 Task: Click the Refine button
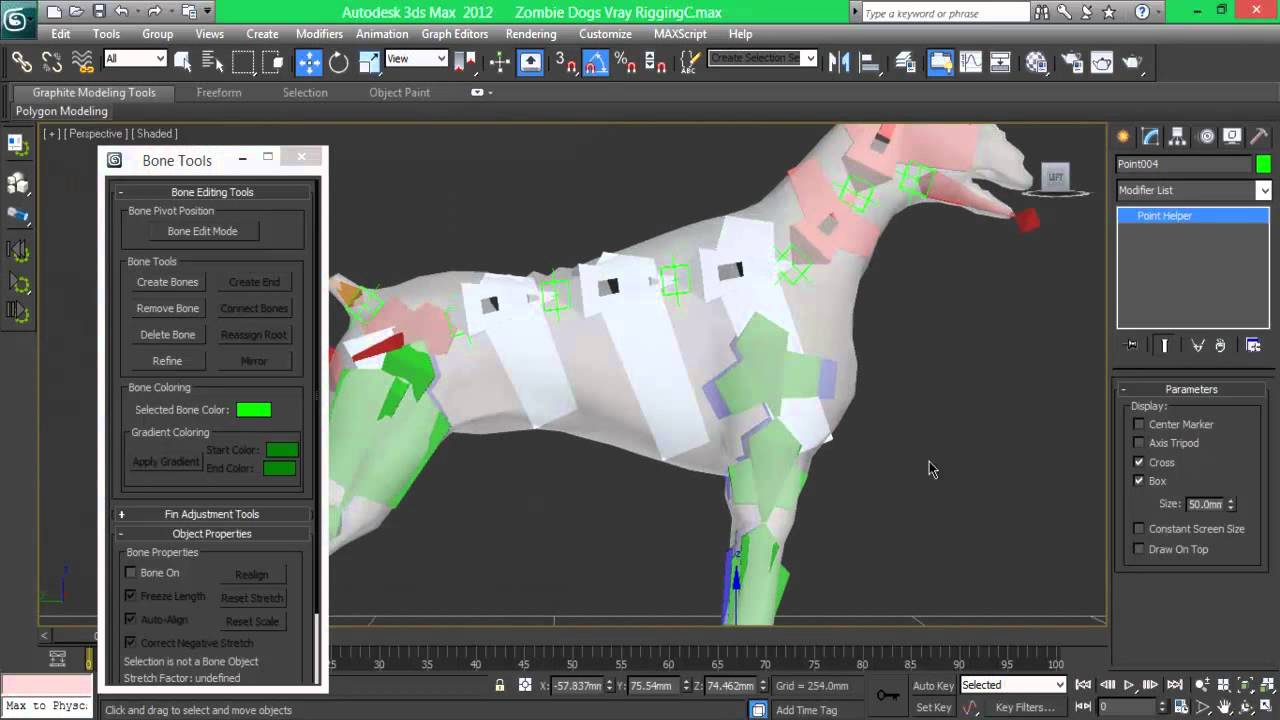tap(167, 360)
